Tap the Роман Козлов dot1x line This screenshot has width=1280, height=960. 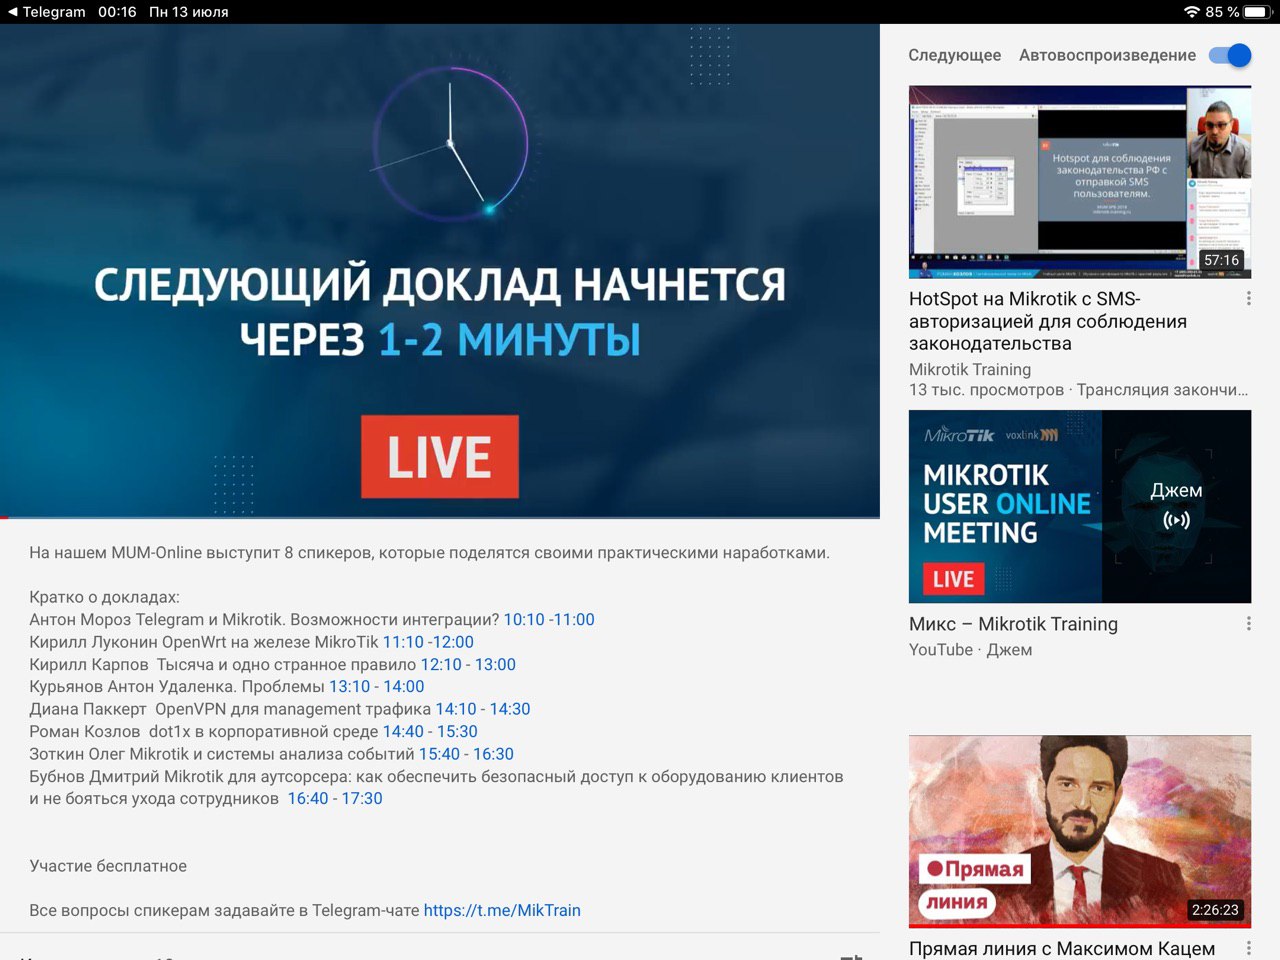click(x=253, y=732)
